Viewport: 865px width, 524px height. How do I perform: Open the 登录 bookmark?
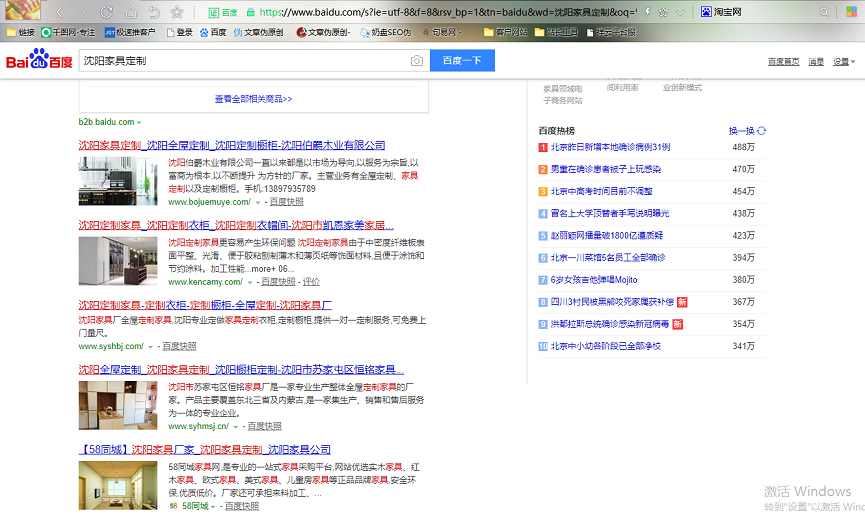click(x=180, y=32)
